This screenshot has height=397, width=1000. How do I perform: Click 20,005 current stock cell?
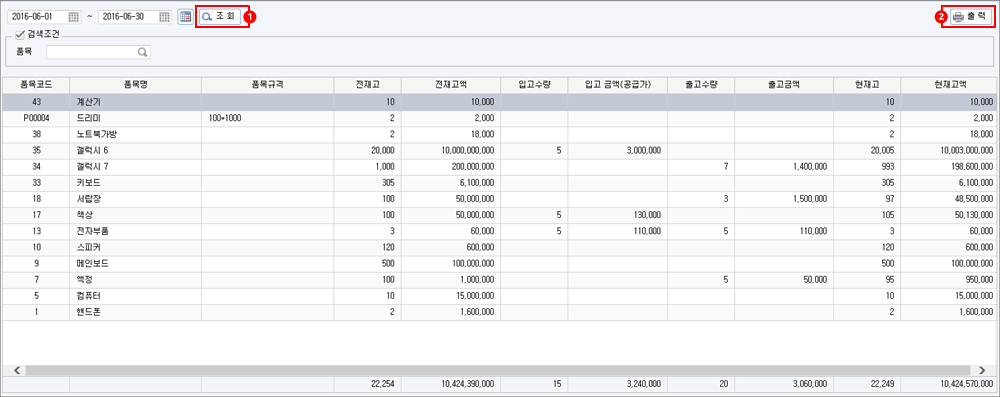[x=867, y=151]
